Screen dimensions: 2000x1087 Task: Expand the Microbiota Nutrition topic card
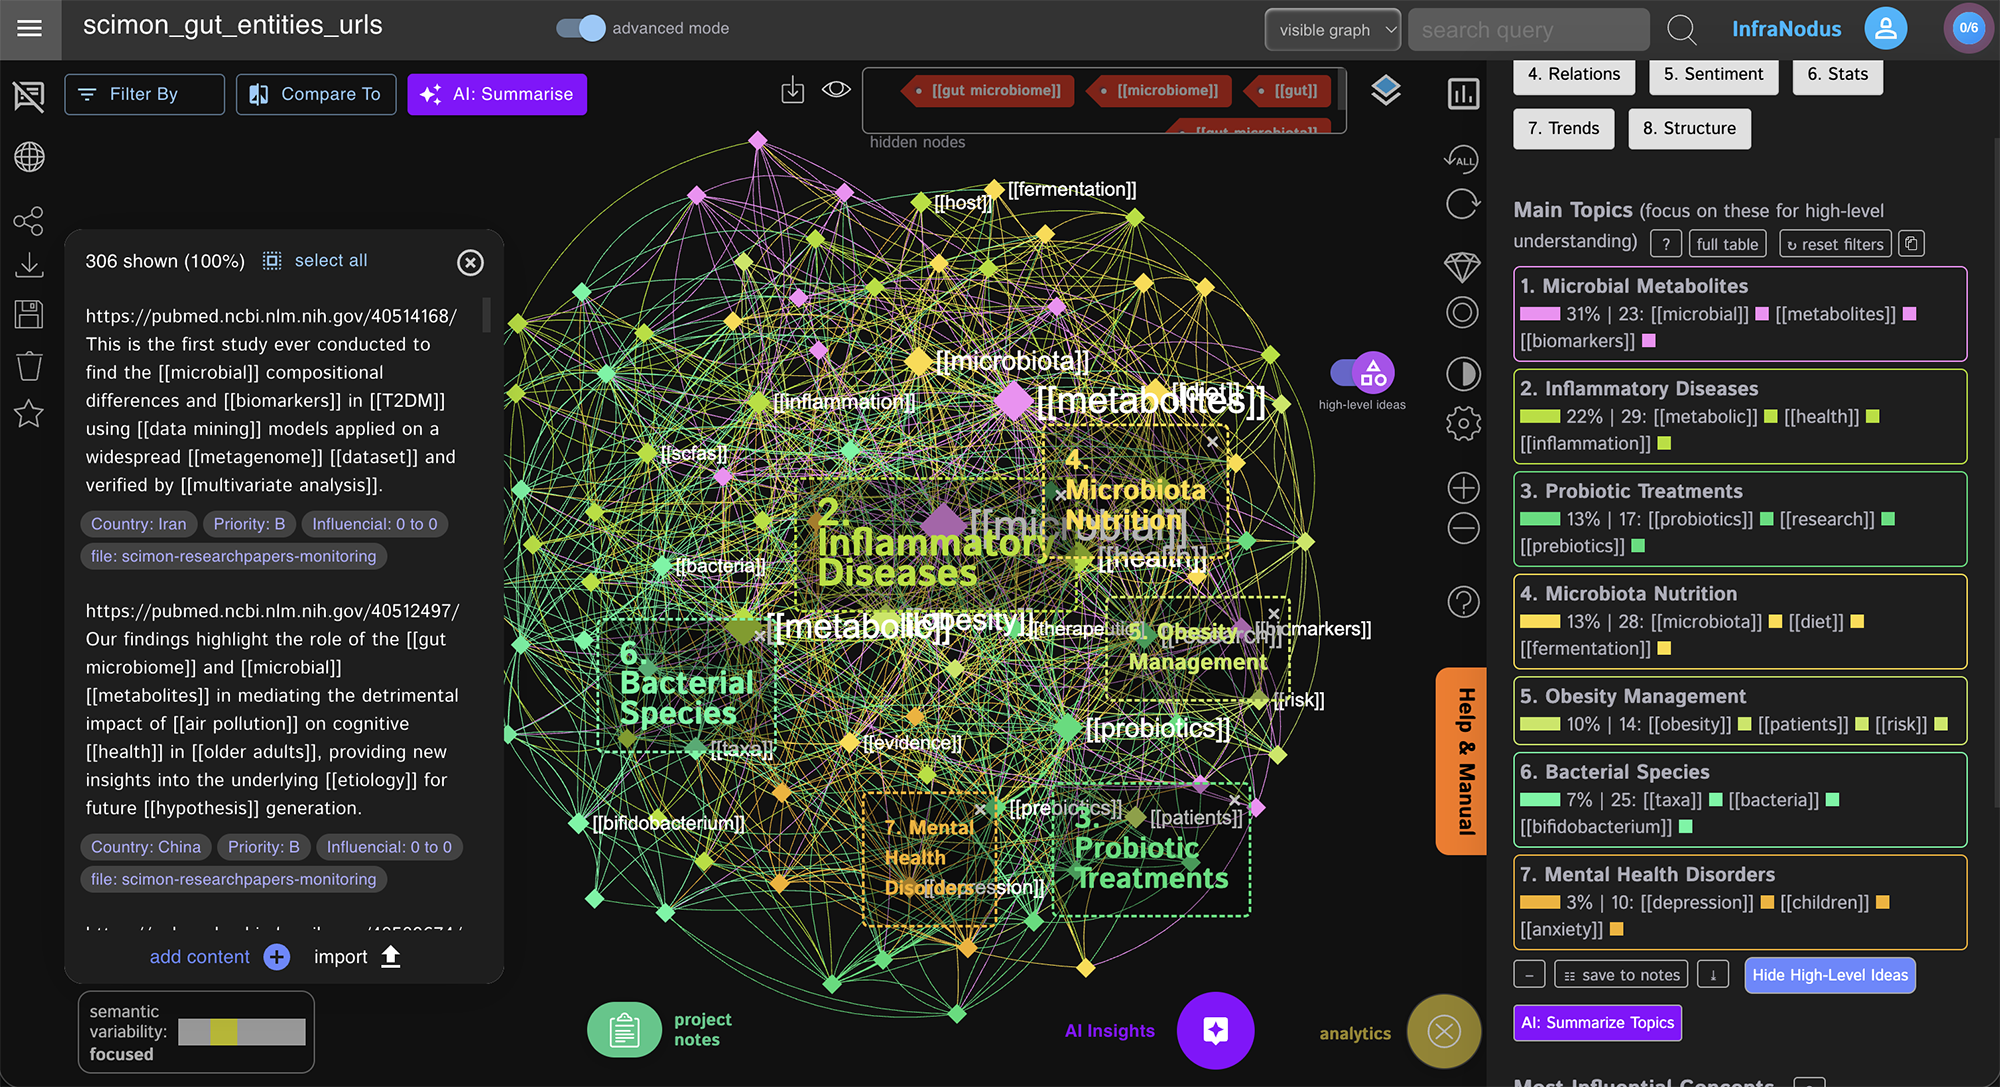(1740, 621)
